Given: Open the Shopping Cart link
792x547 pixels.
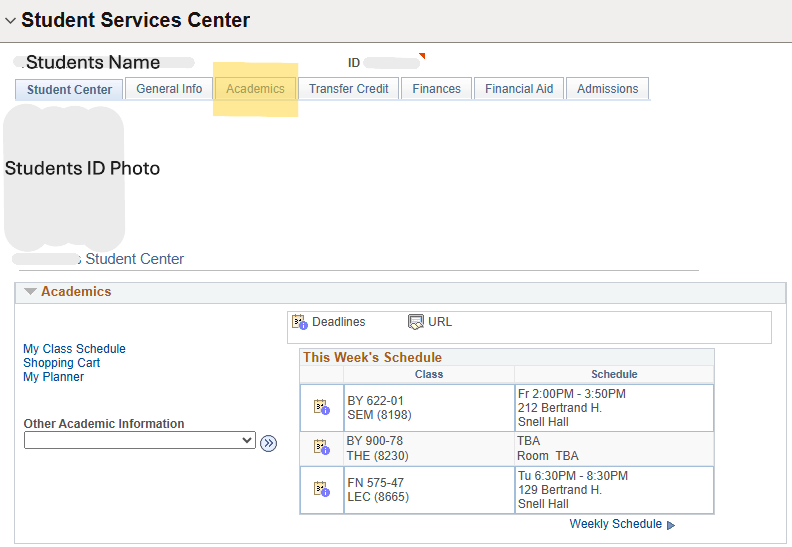Looking at the screenshot, I should [61, 363].
